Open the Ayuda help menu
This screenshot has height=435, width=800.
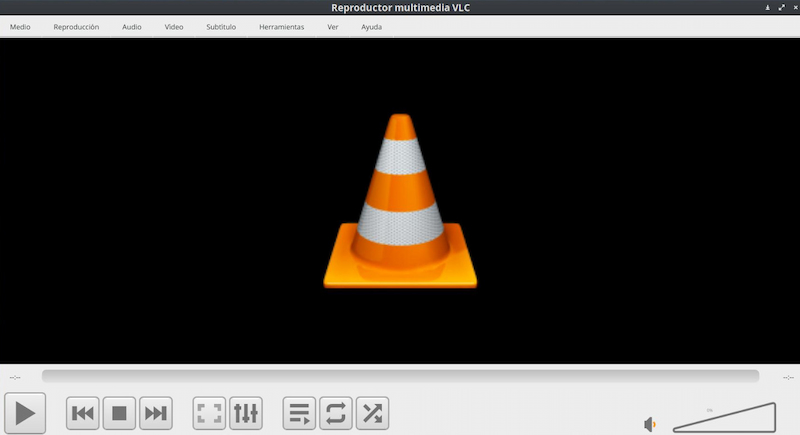tap(371, 27)
